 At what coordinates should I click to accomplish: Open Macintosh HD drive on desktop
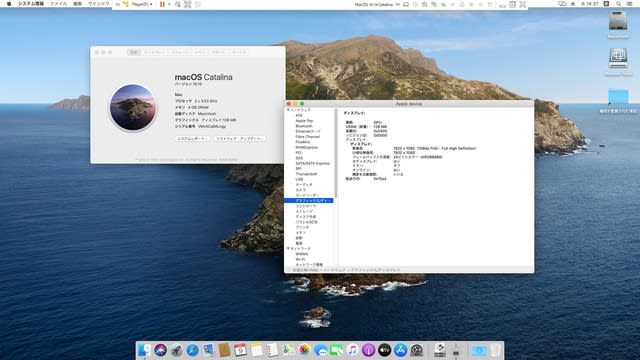coord(618,21)
